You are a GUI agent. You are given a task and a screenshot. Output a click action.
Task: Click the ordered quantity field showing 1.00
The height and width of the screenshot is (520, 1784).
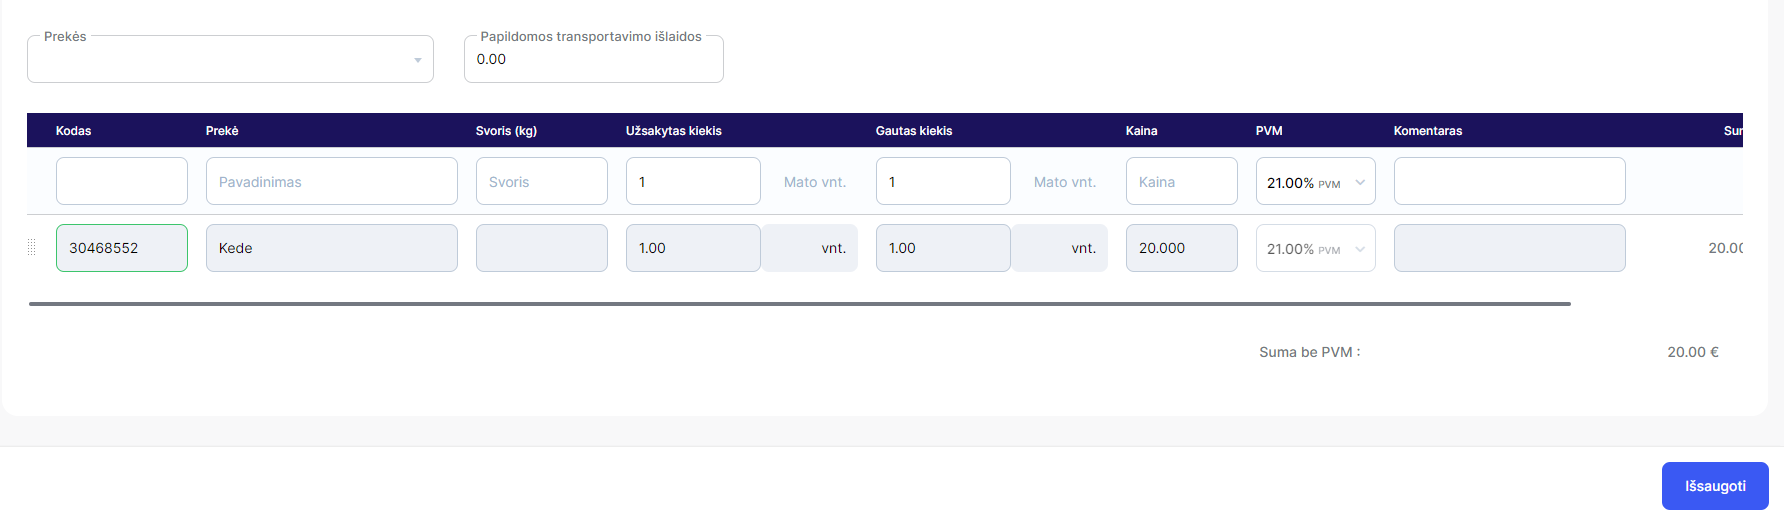[x=693, y=248]
